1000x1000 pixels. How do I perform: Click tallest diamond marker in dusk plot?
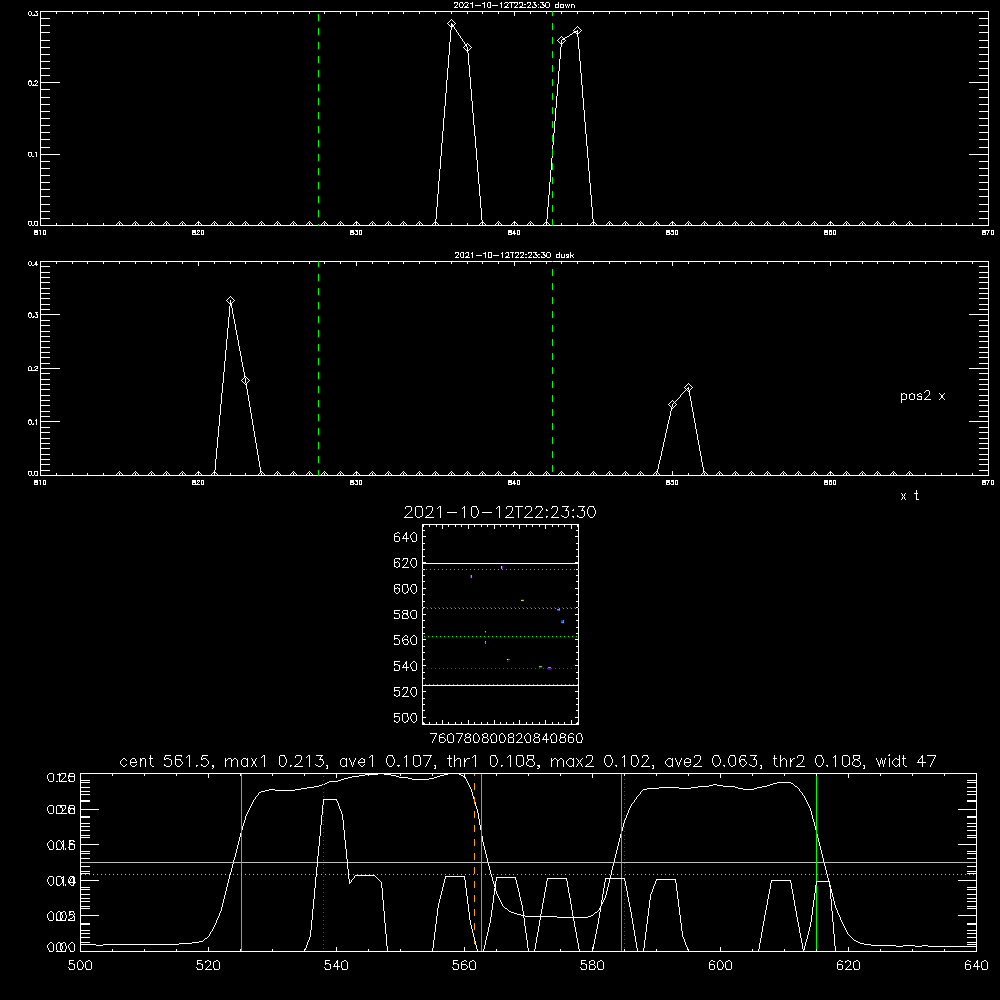pos(230,301)
